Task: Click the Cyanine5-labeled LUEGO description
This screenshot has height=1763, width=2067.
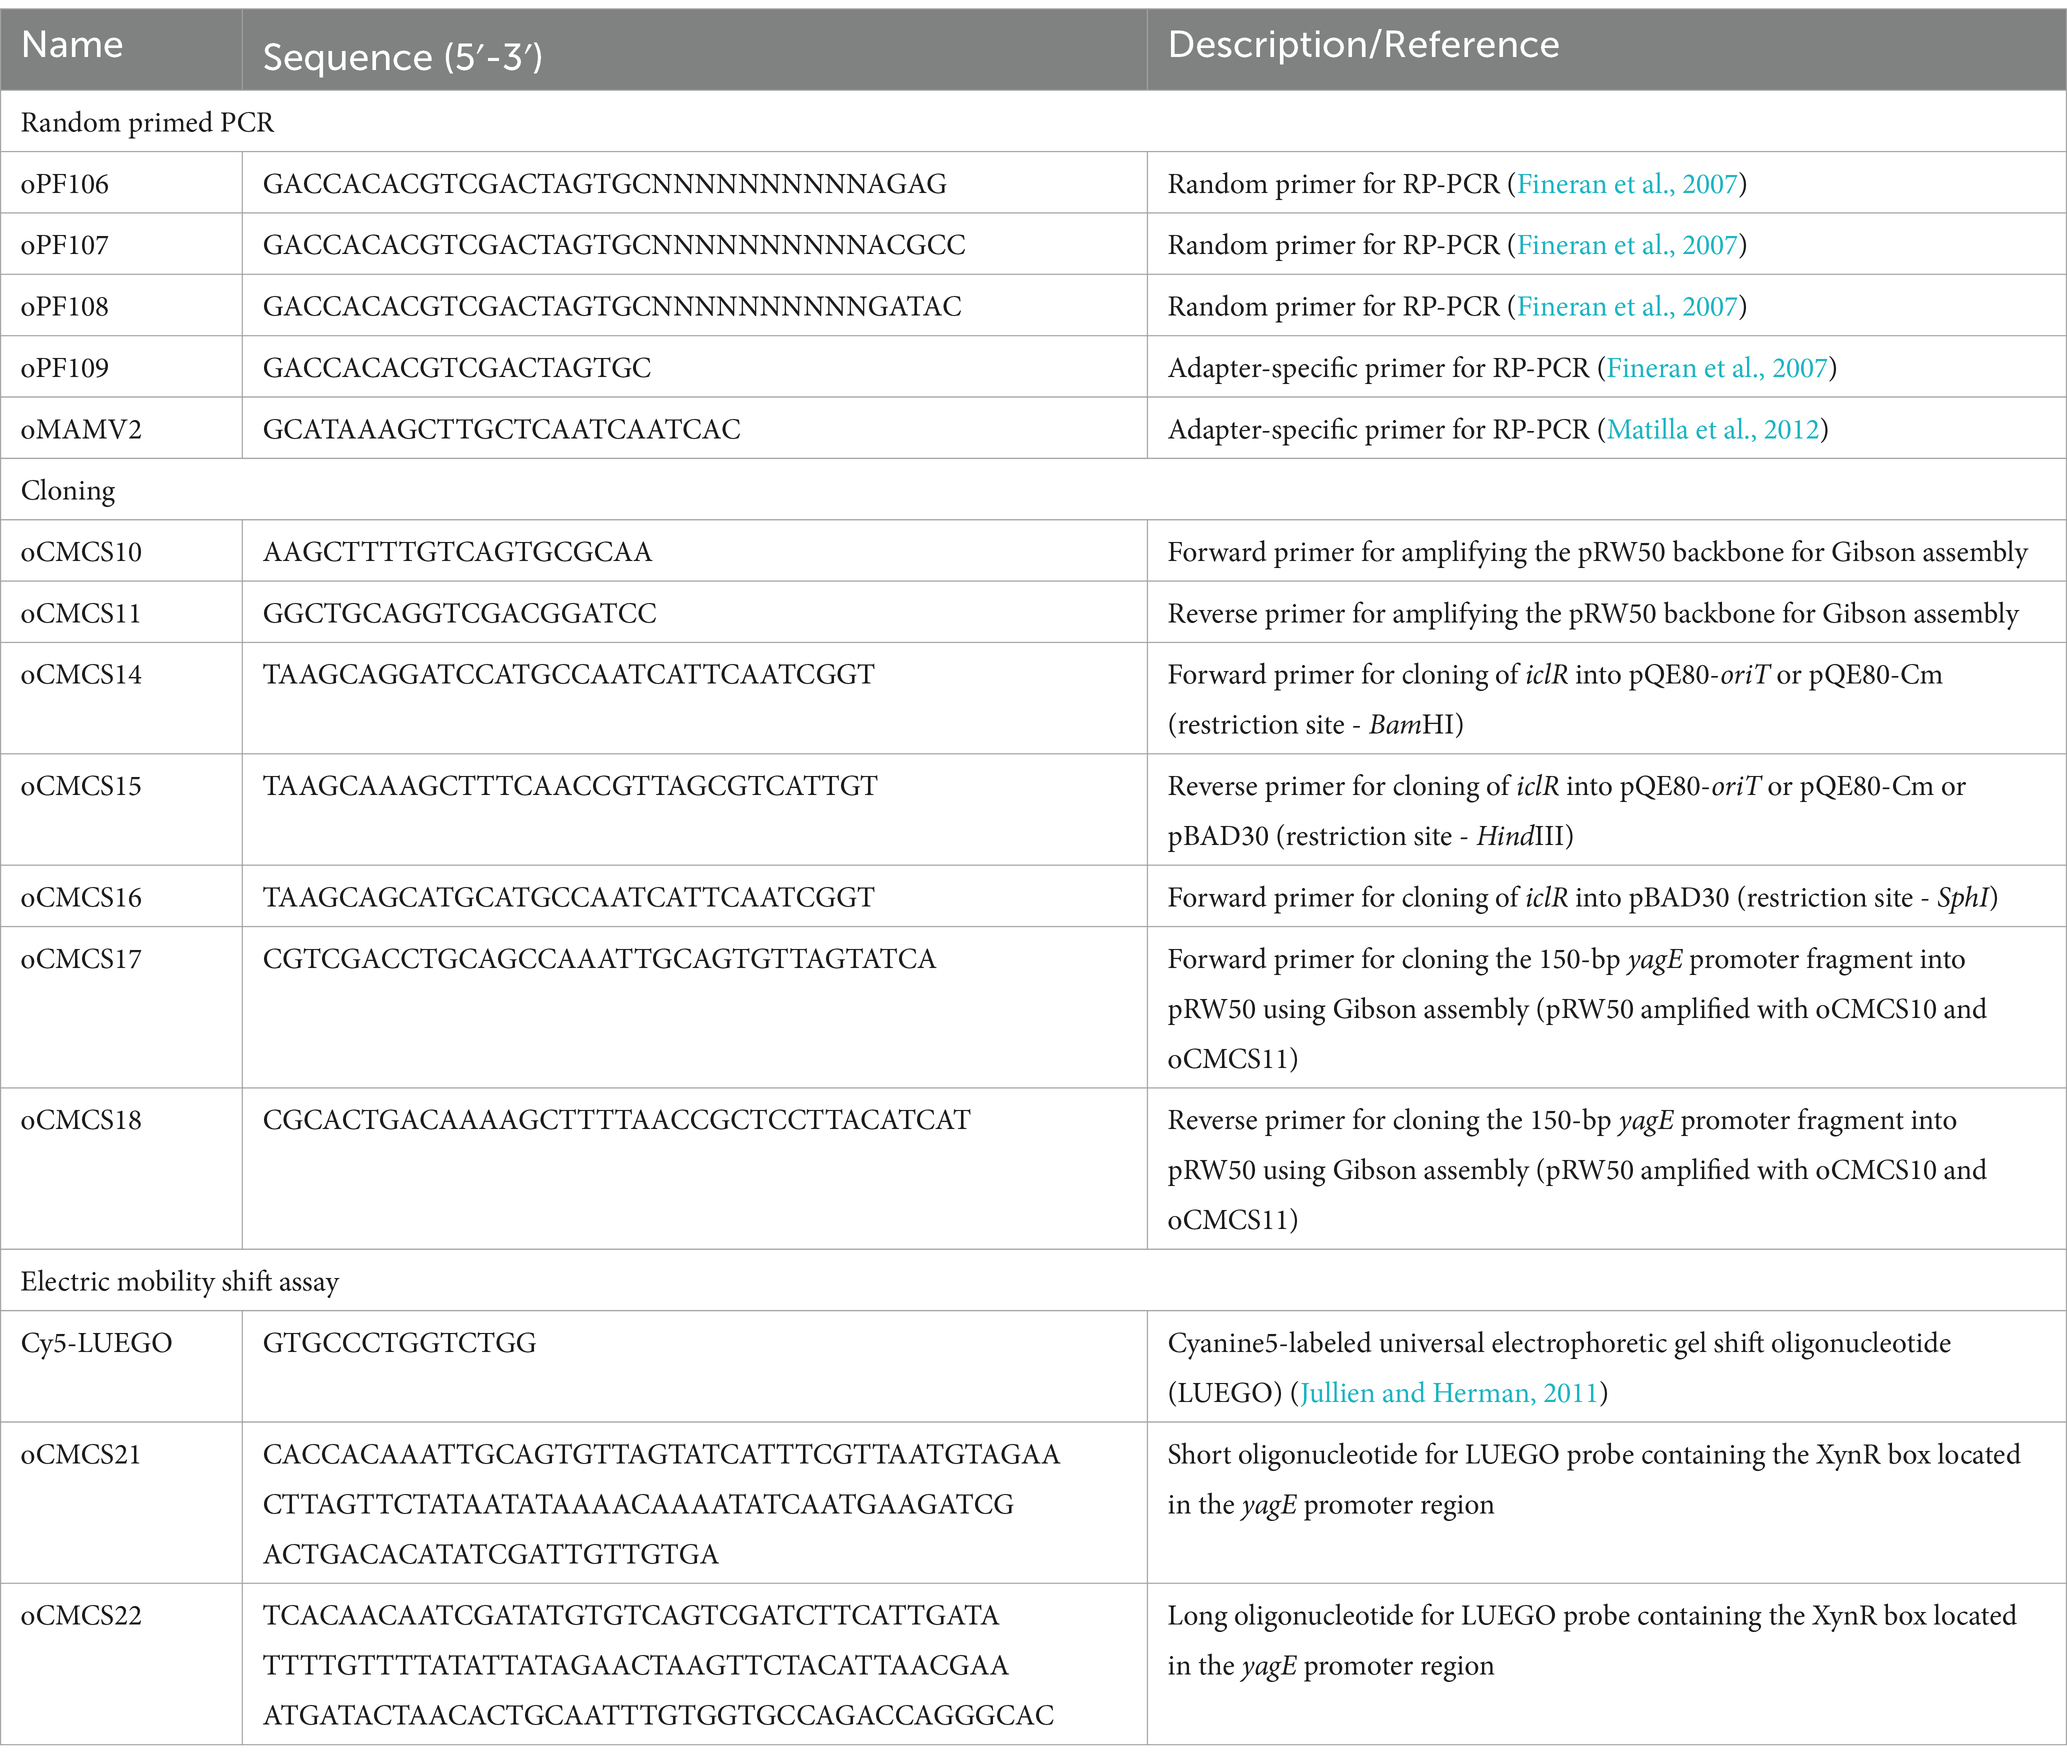Action: click(x=1559, y=1368)
